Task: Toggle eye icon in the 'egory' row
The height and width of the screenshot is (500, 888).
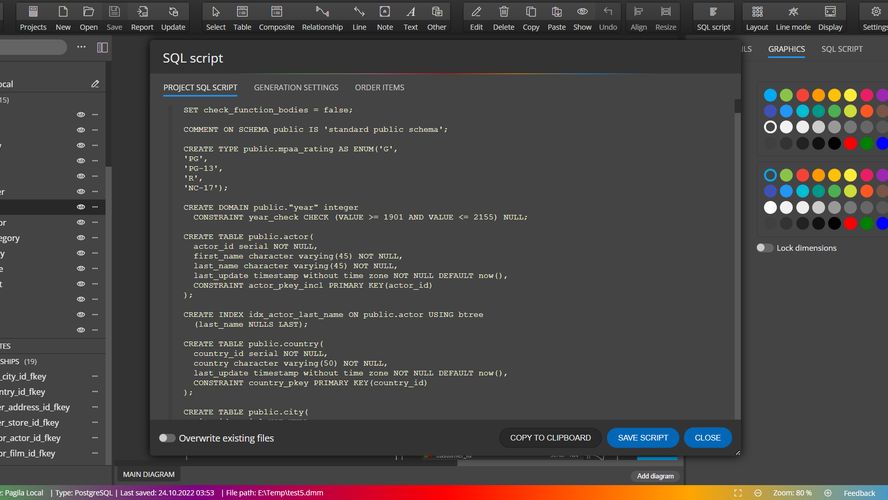Action: pyautogui.click(x=81, y=238)
